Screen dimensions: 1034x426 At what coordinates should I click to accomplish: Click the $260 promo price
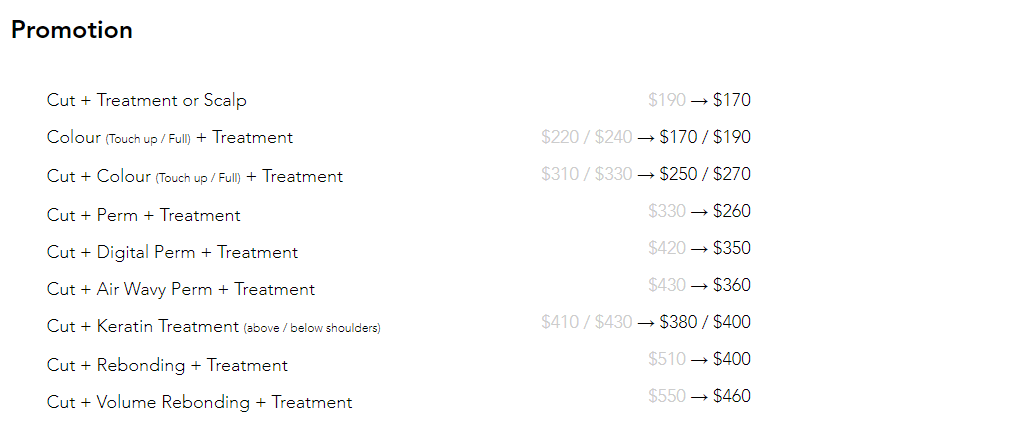(732, 211)
